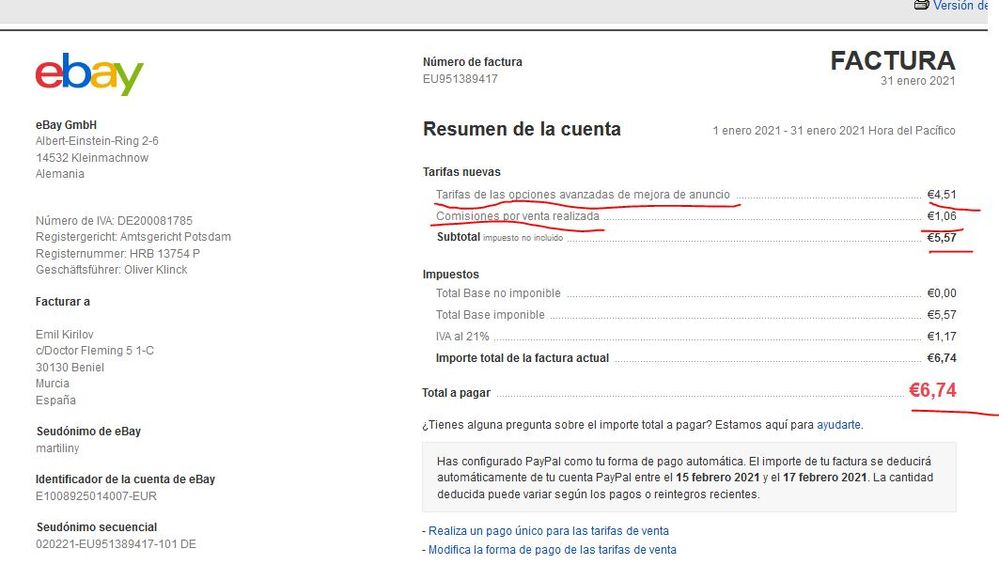The image size is (999, 567).
Task: Click the €4,51 amount
Action: click(942, 195)
